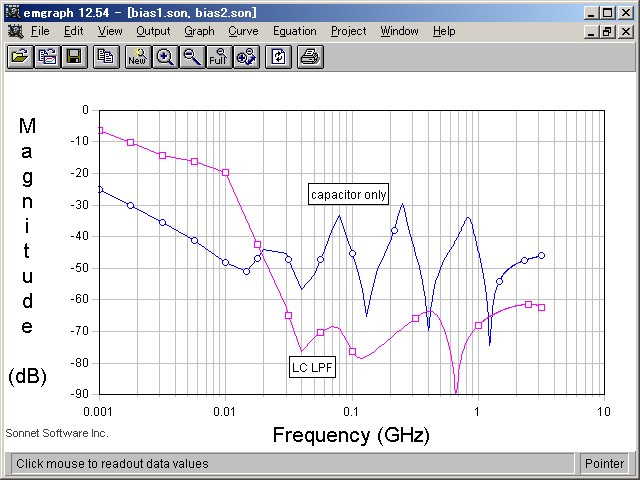Click the 'capacitor only' curve label

point(348,194)
